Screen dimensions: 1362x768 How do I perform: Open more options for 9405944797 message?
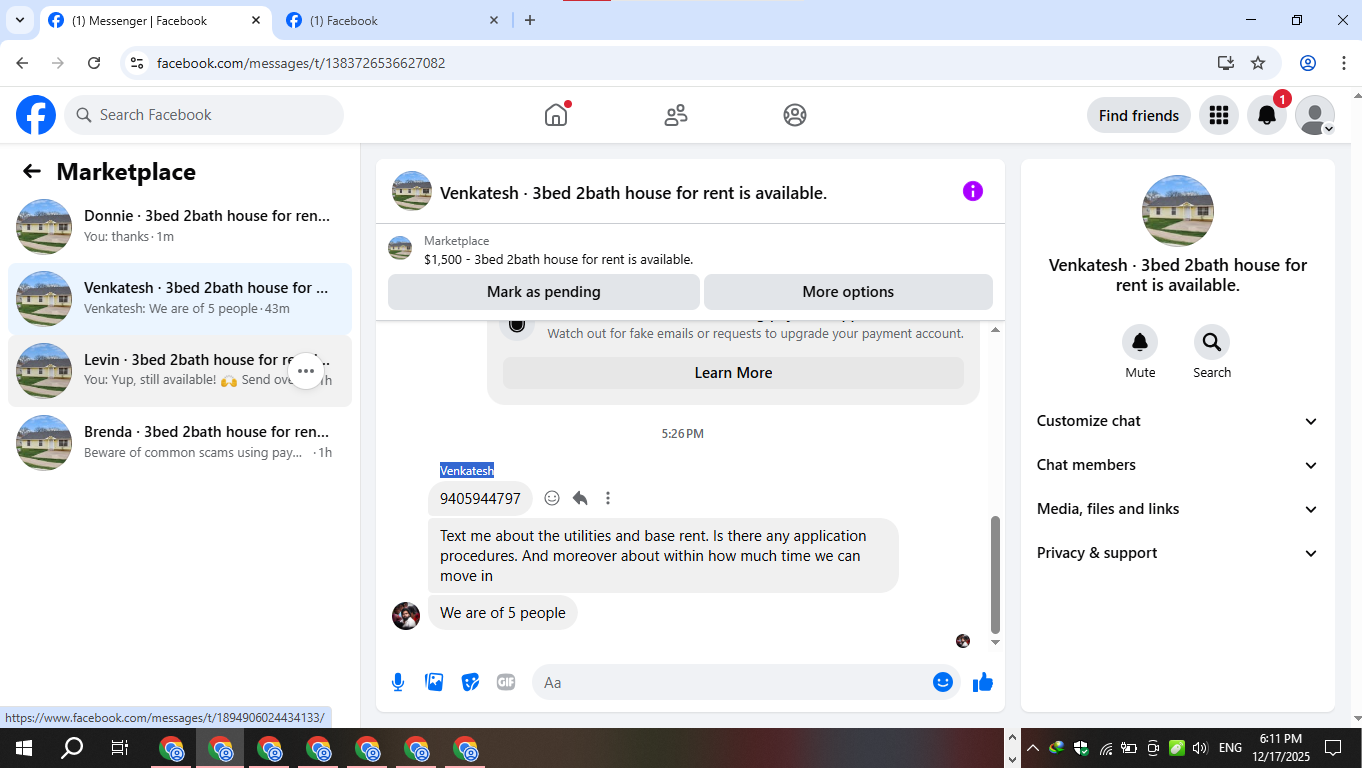click(608, 498)
